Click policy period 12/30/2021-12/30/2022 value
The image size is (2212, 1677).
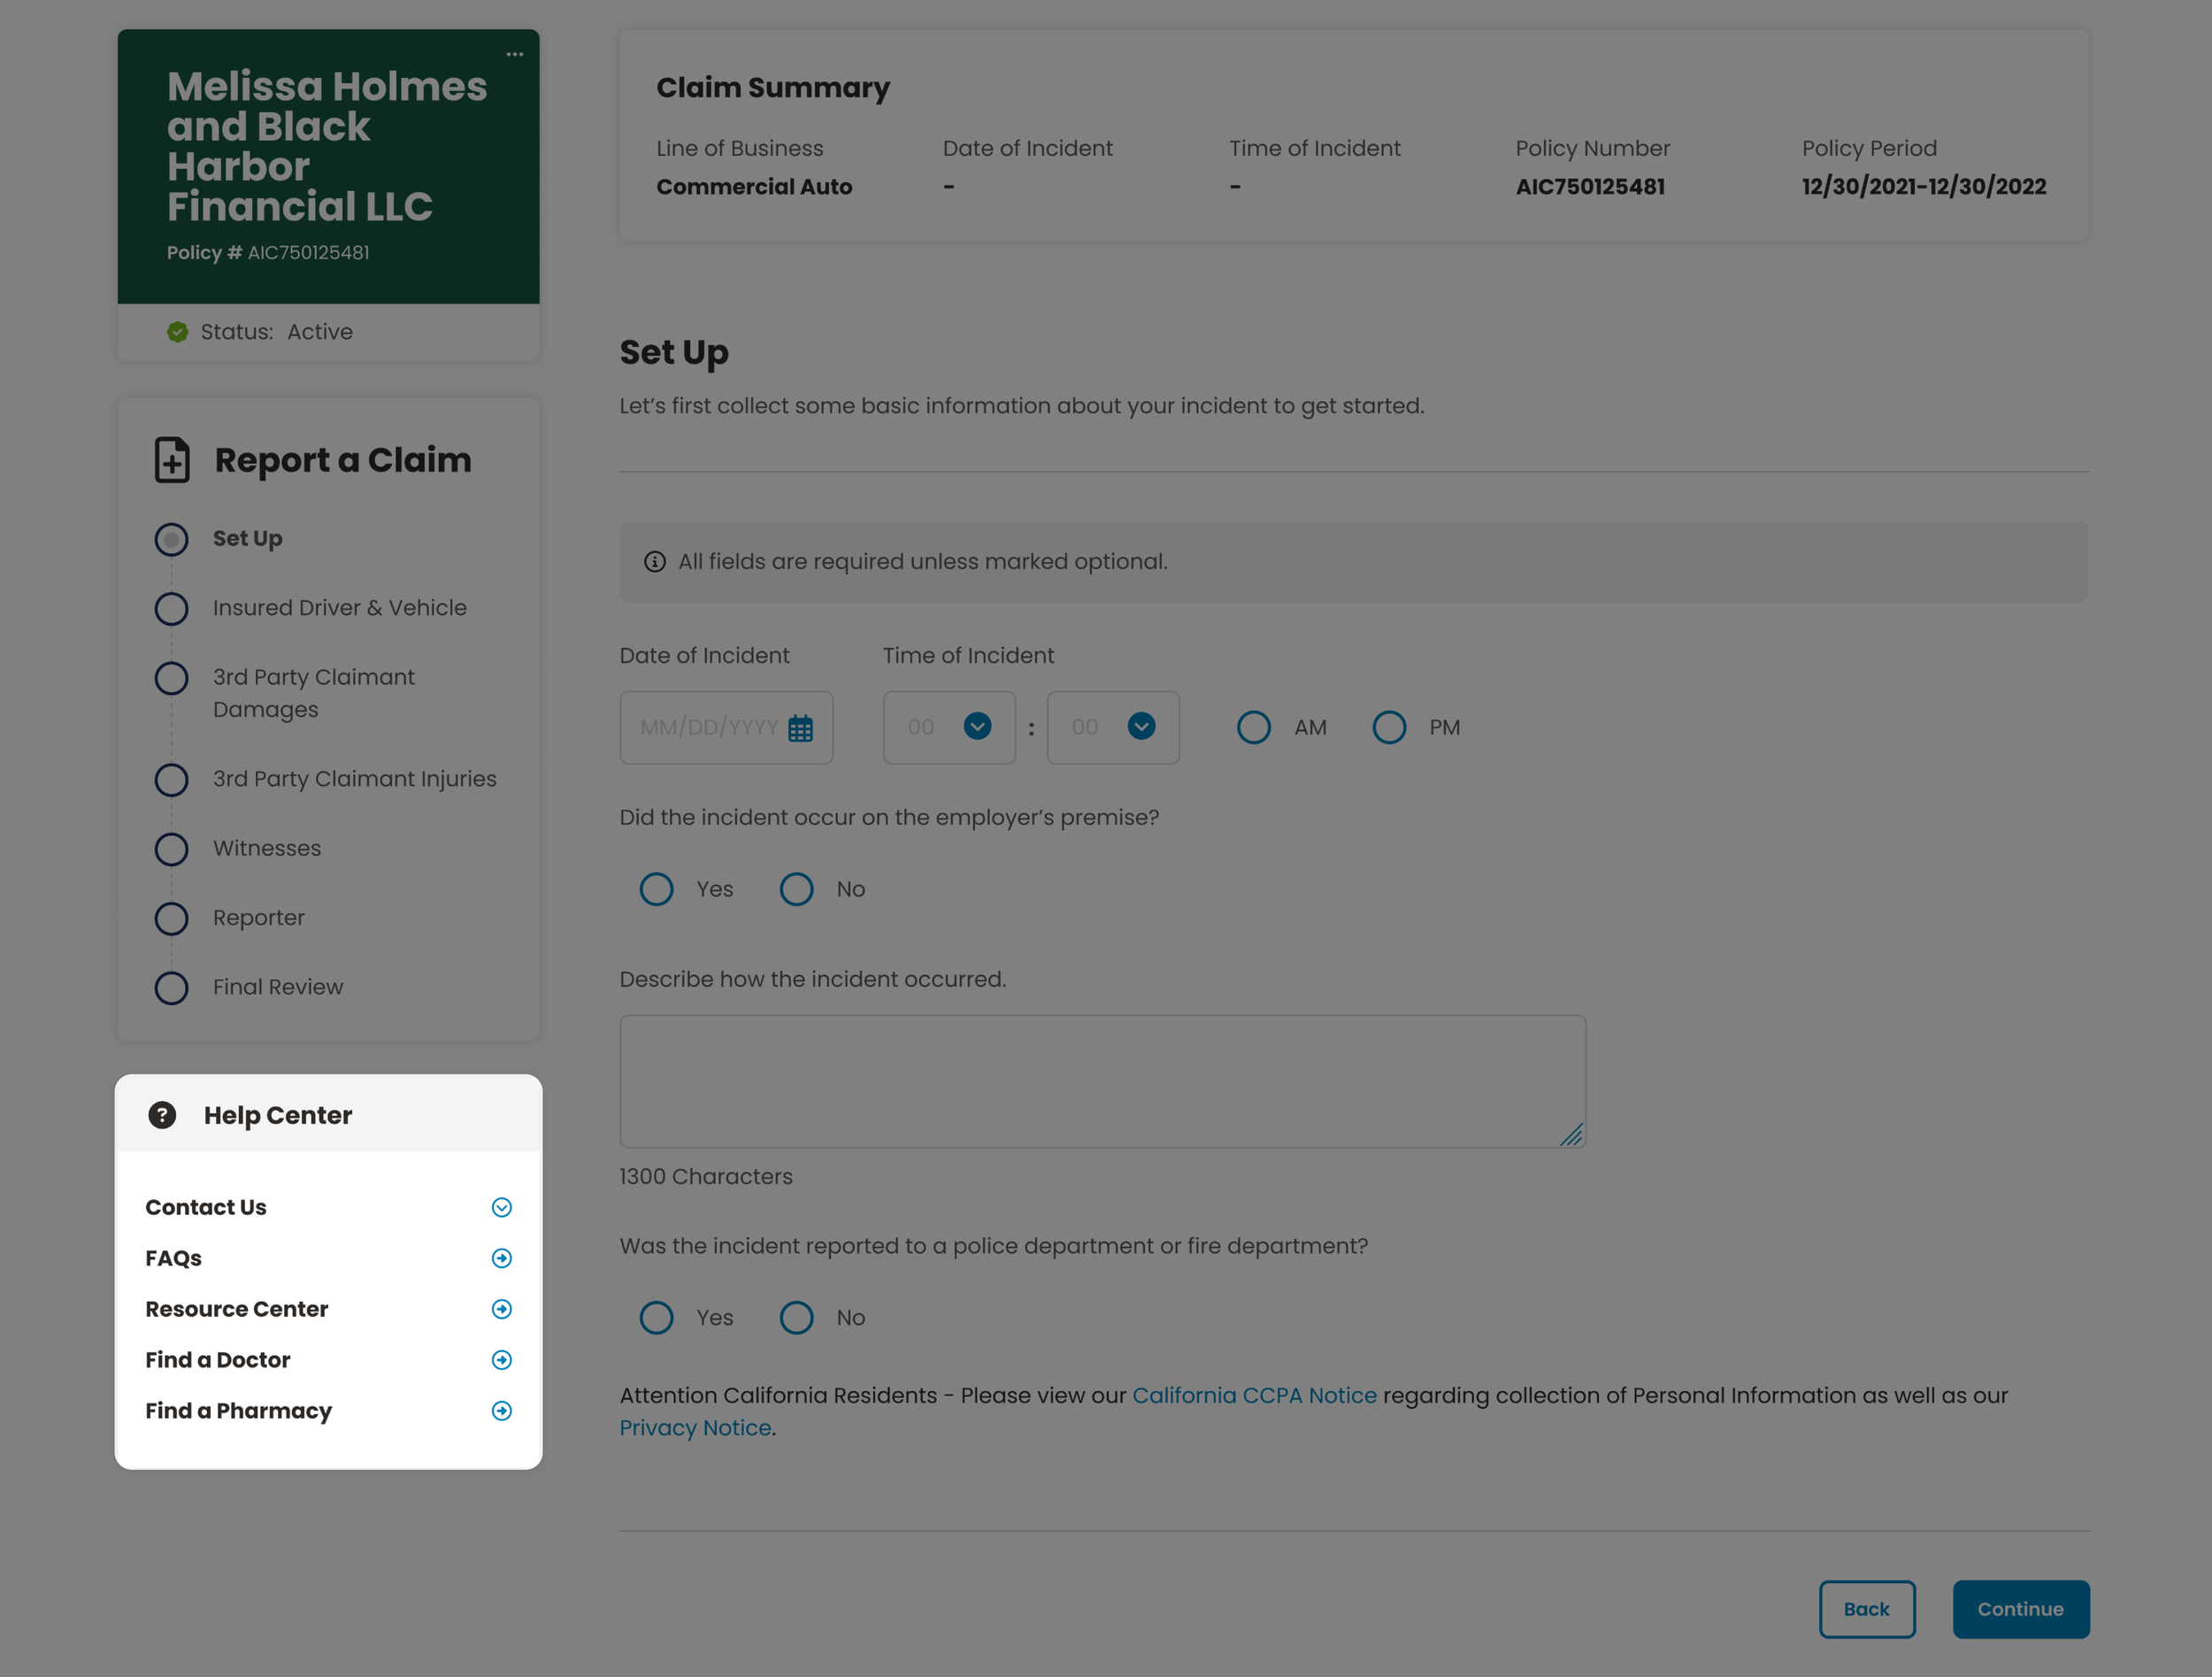1924,187
